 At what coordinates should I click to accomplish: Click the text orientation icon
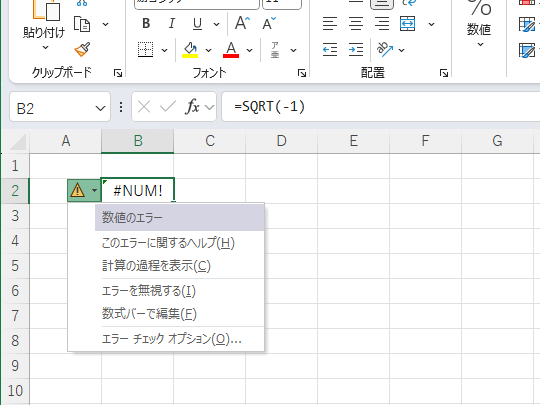point(385,49)
